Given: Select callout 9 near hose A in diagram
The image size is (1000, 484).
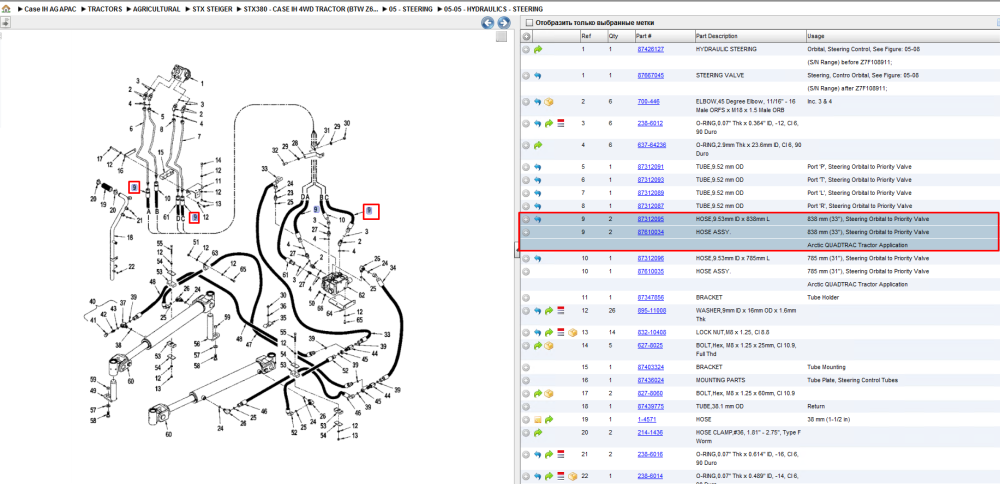Looking at the screenshot, I should [134, 187].
